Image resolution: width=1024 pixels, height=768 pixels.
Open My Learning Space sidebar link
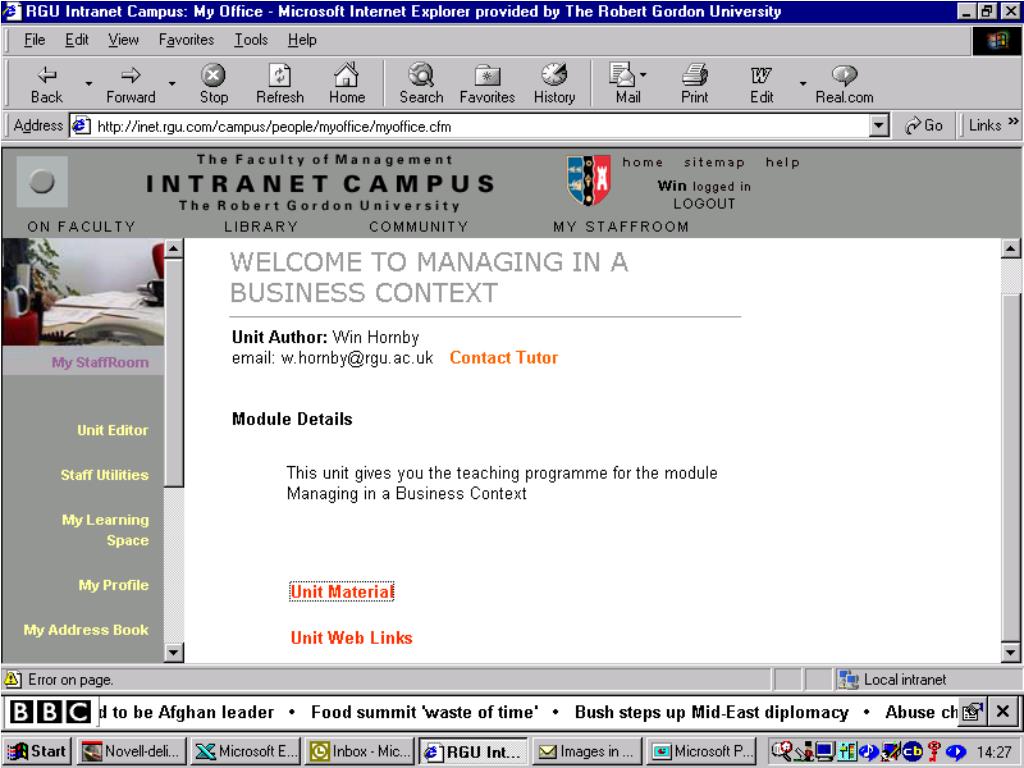point(105,530)
